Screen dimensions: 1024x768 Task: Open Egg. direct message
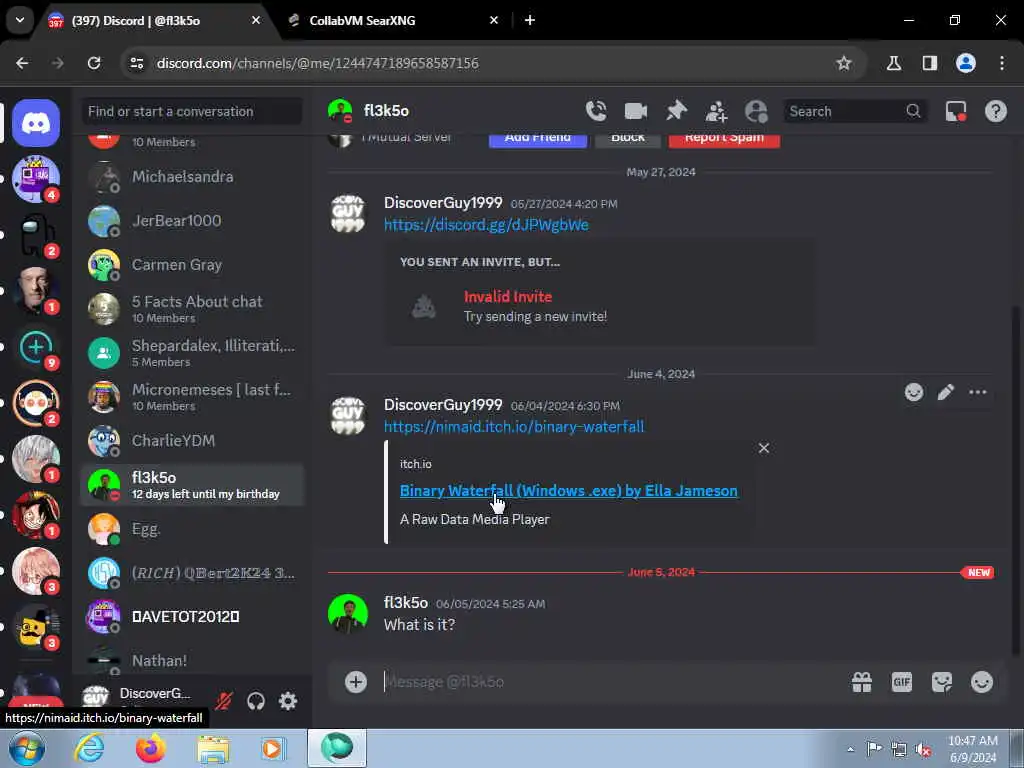[x=193, y=528]
